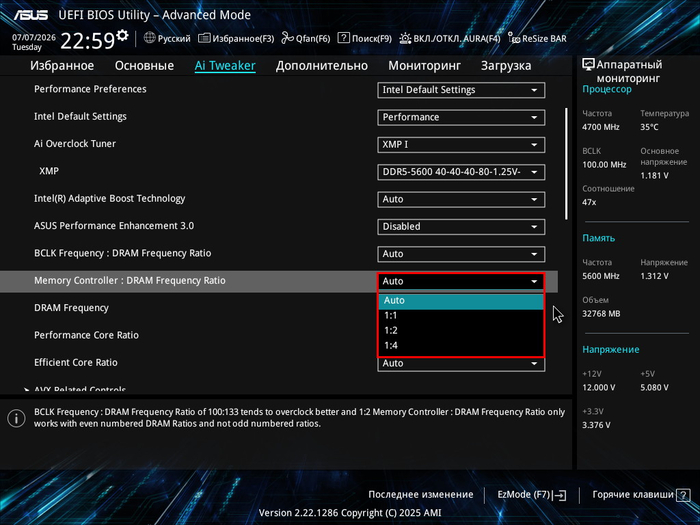700x525 pixels.
Task: Switch to the Основные tab
Action: point(144,66)
